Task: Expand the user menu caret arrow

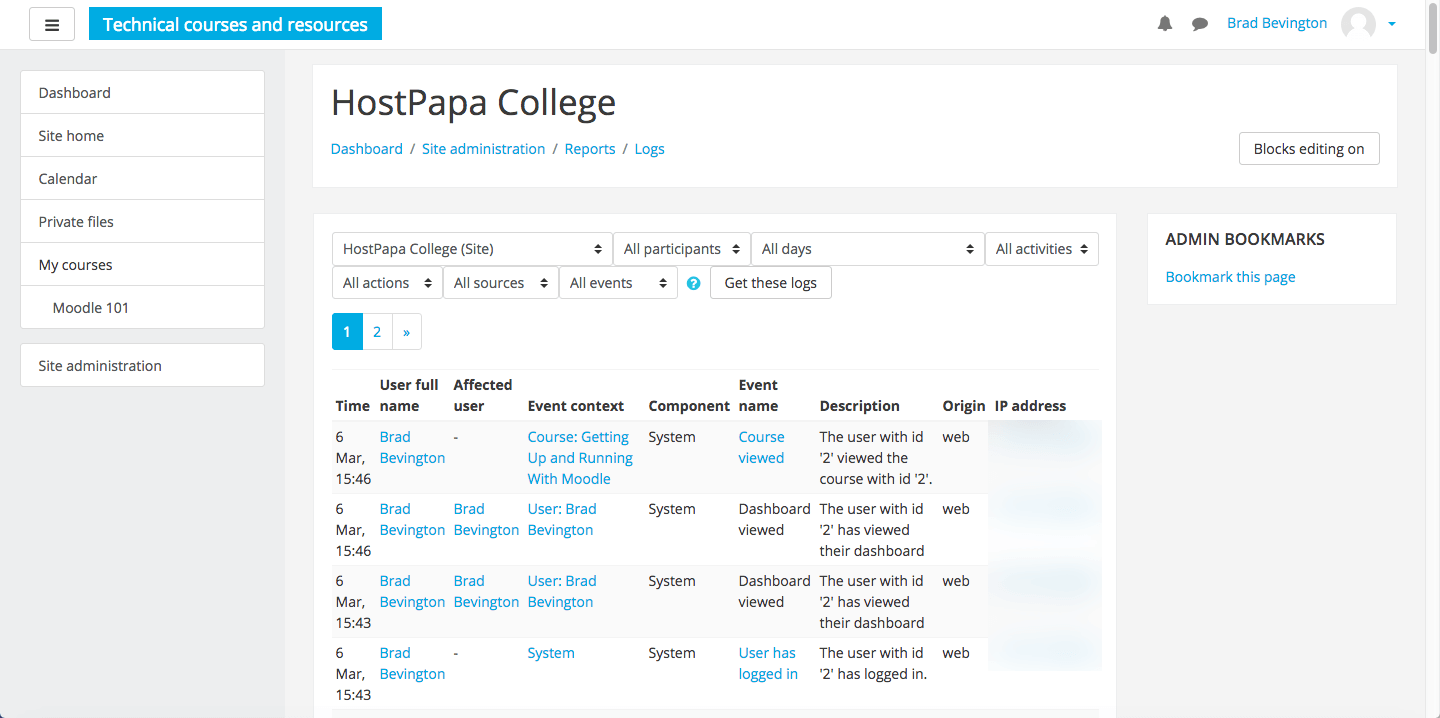Action: (x=1392, y=24)
